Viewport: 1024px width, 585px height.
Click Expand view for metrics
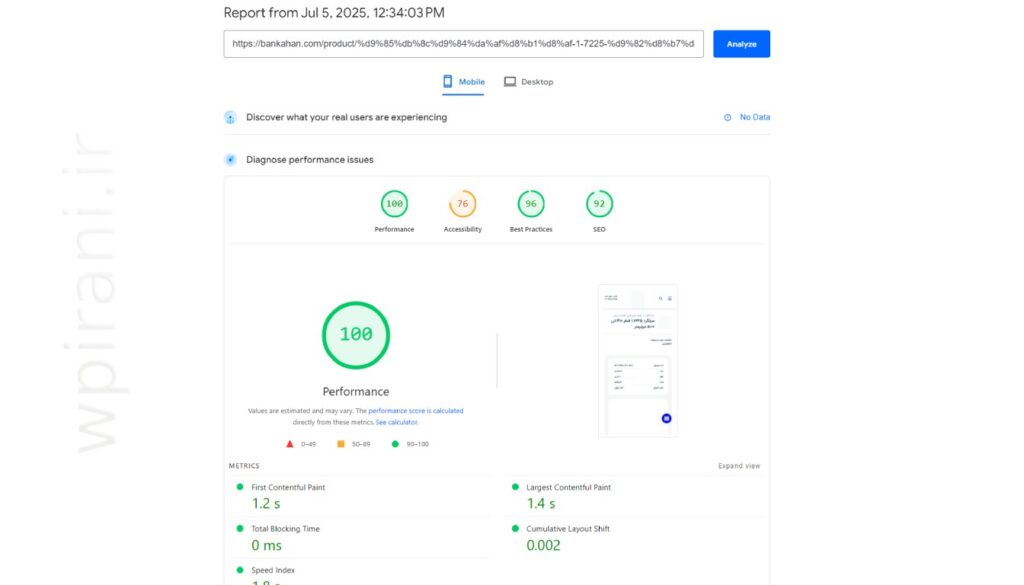tap(741, 465)
